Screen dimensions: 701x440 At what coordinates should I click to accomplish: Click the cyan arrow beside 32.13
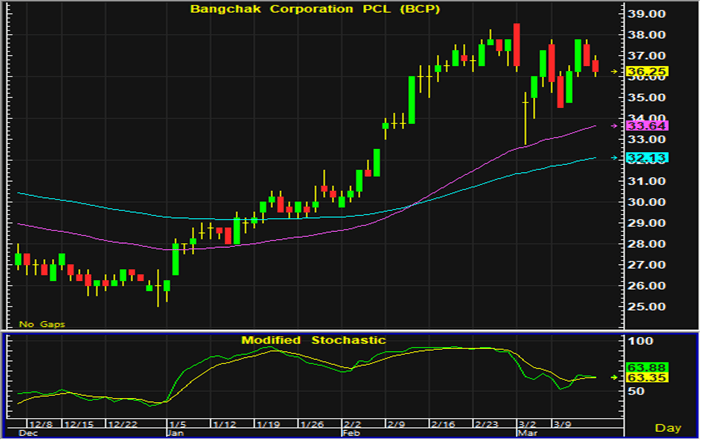click(x=613, y=158)
